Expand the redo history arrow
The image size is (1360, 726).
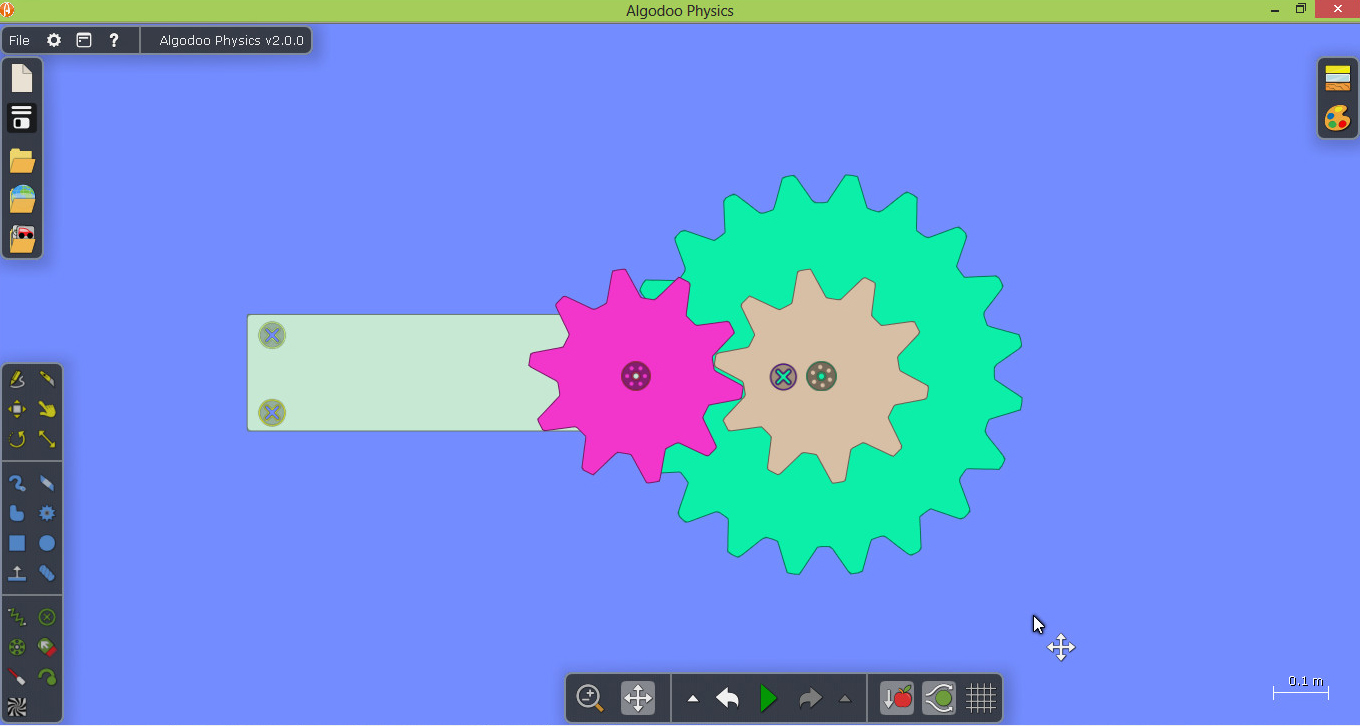click(x=845, y=699)
